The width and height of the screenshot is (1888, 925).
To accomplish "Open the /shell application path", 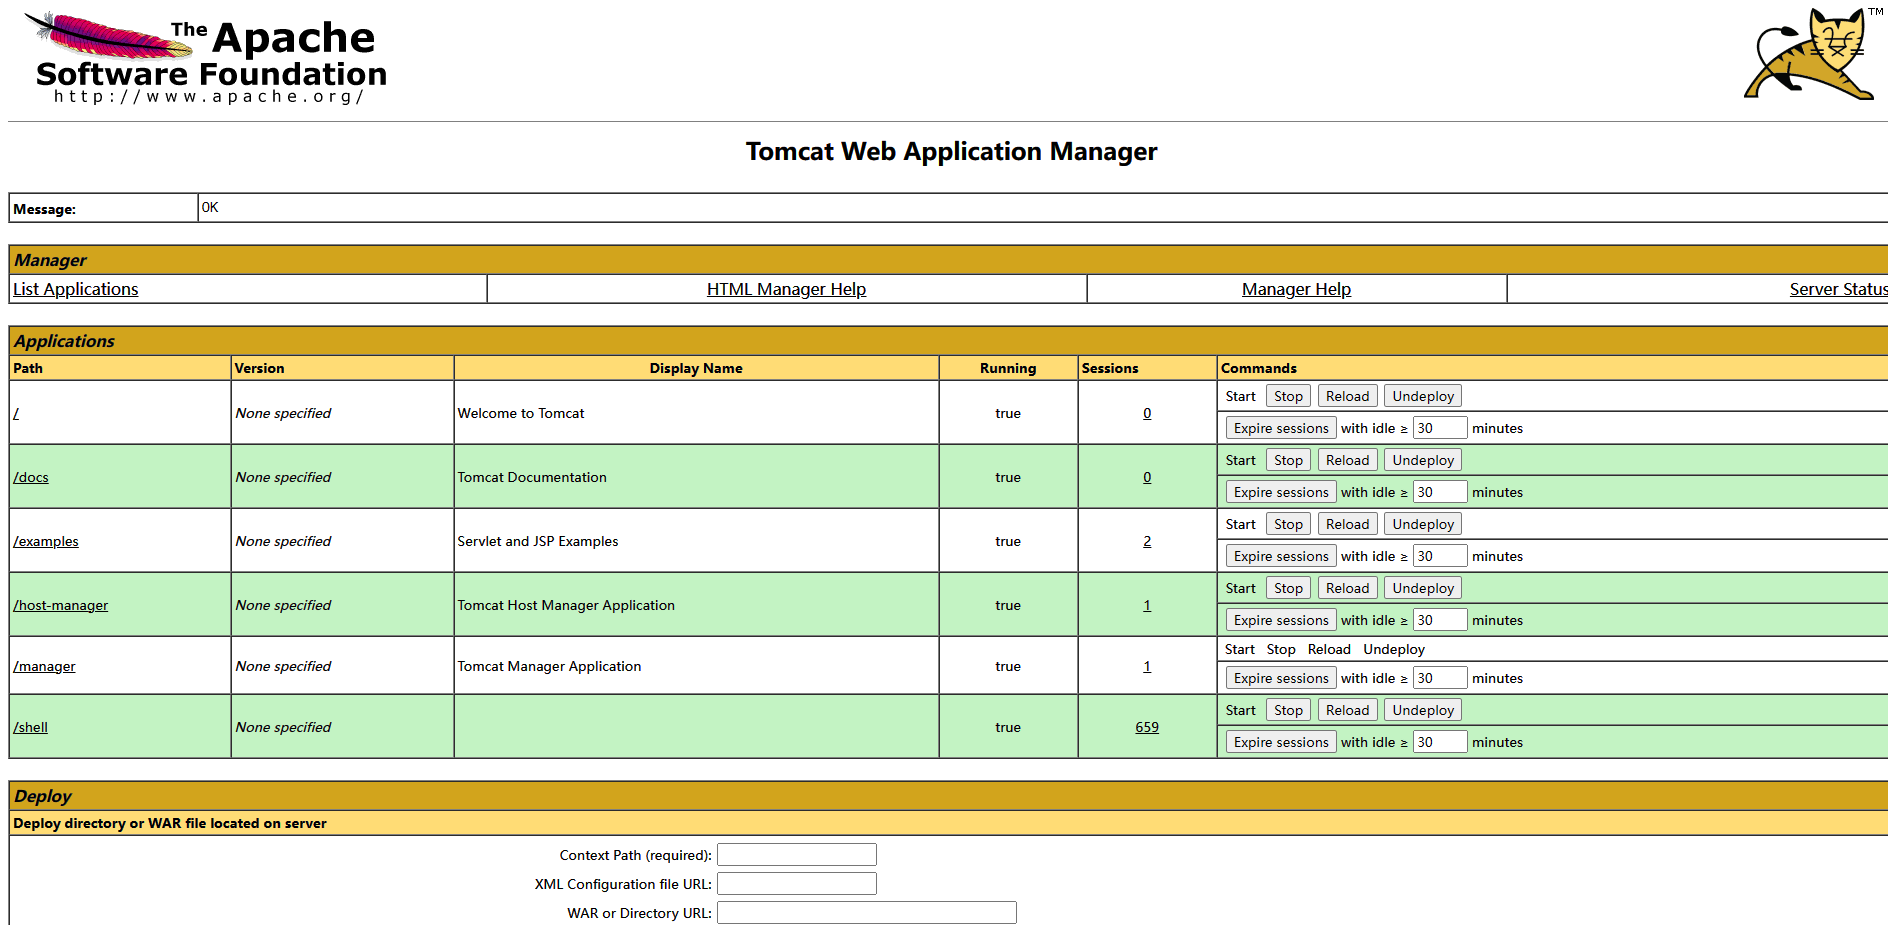I will tap(30, 727).
